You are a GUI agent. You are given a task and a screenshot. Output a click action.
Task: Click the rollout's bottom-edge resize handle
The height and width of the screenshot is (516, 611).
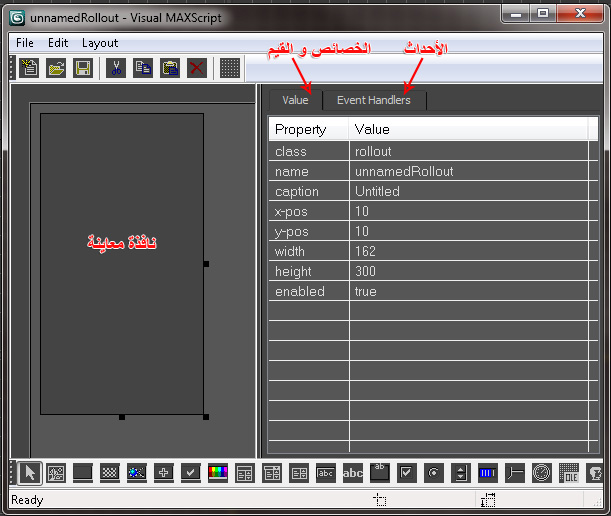(122, 417)
